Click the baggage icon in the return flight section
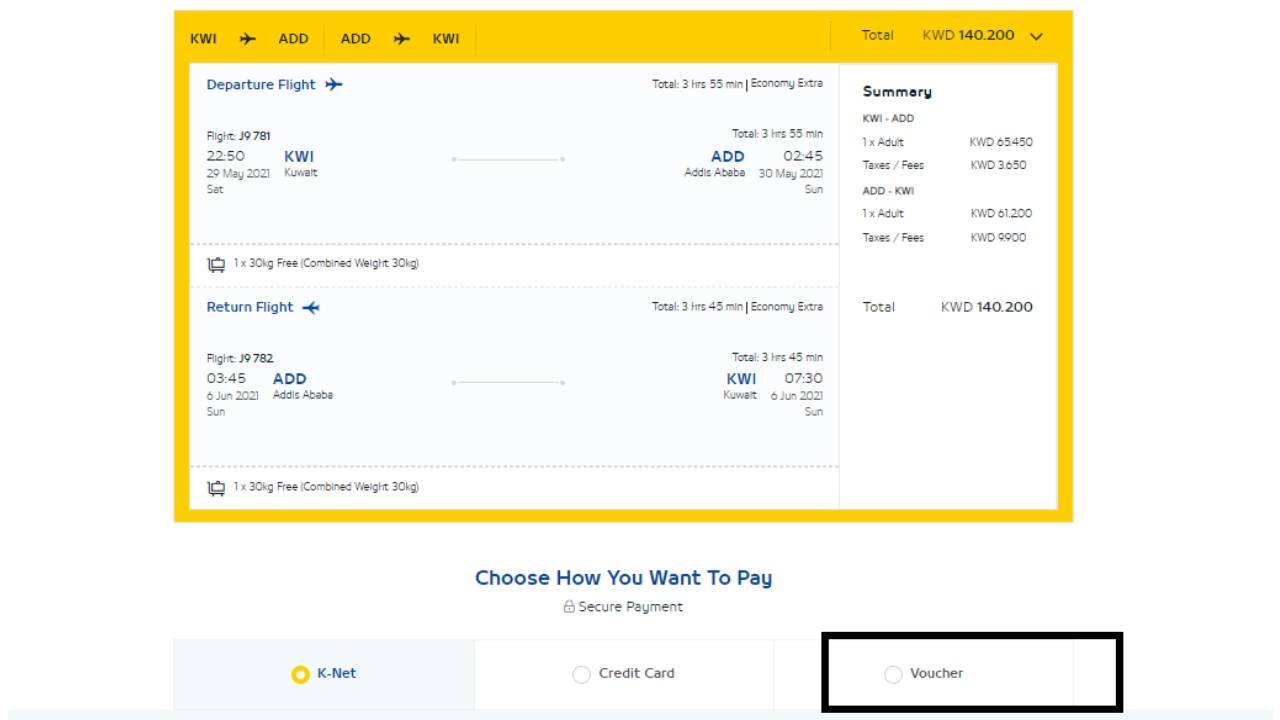This screenshot has width=1280, height=720. coord(216,488)
